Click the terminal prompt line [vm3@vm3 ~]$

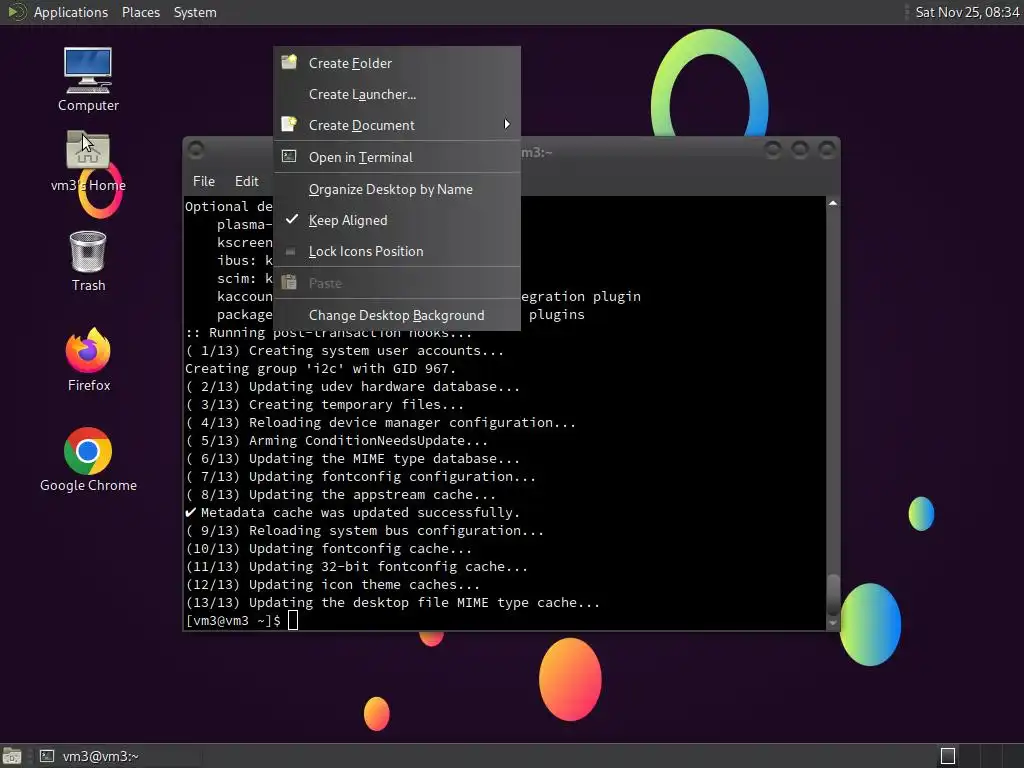click(233, 620)
